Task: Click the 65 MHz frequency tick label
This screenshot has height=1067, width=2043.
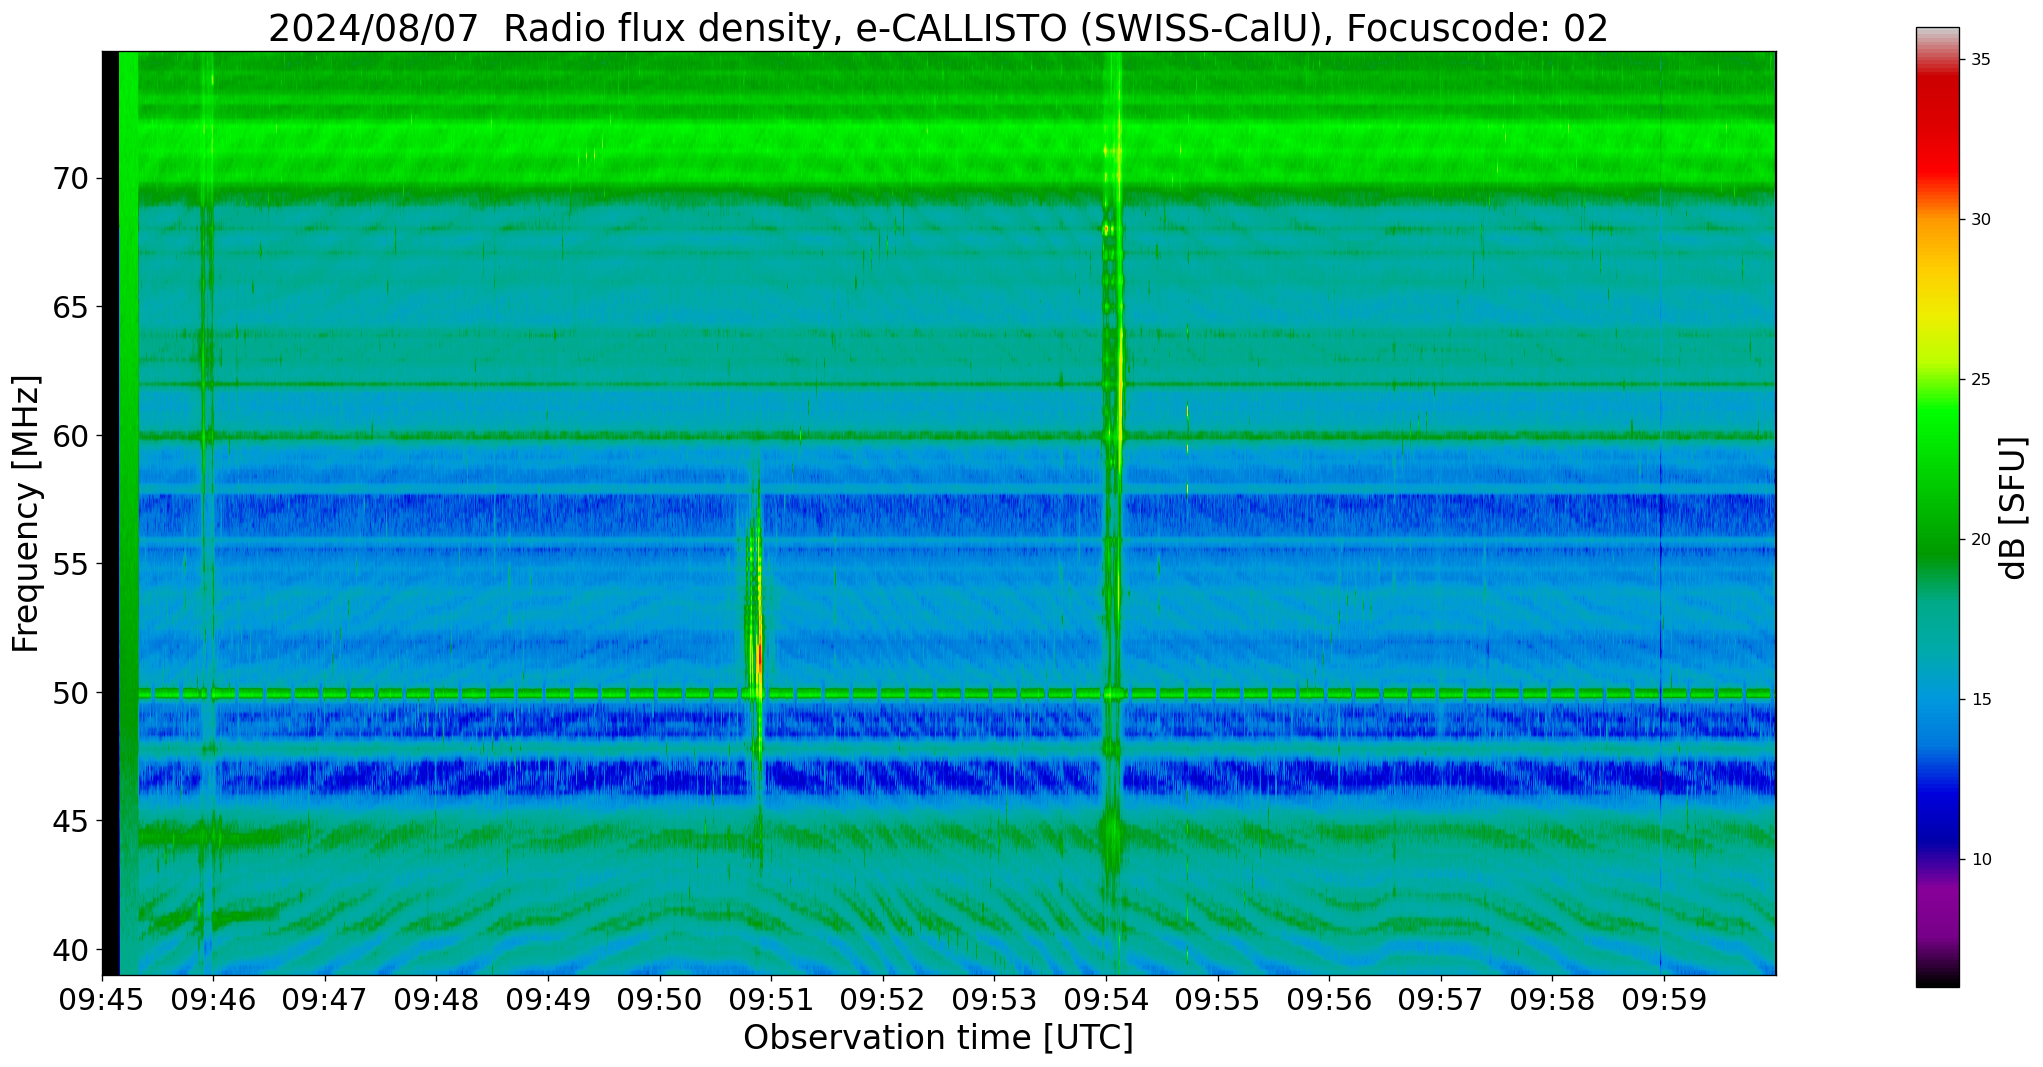Action: click(x=70, y=307)
